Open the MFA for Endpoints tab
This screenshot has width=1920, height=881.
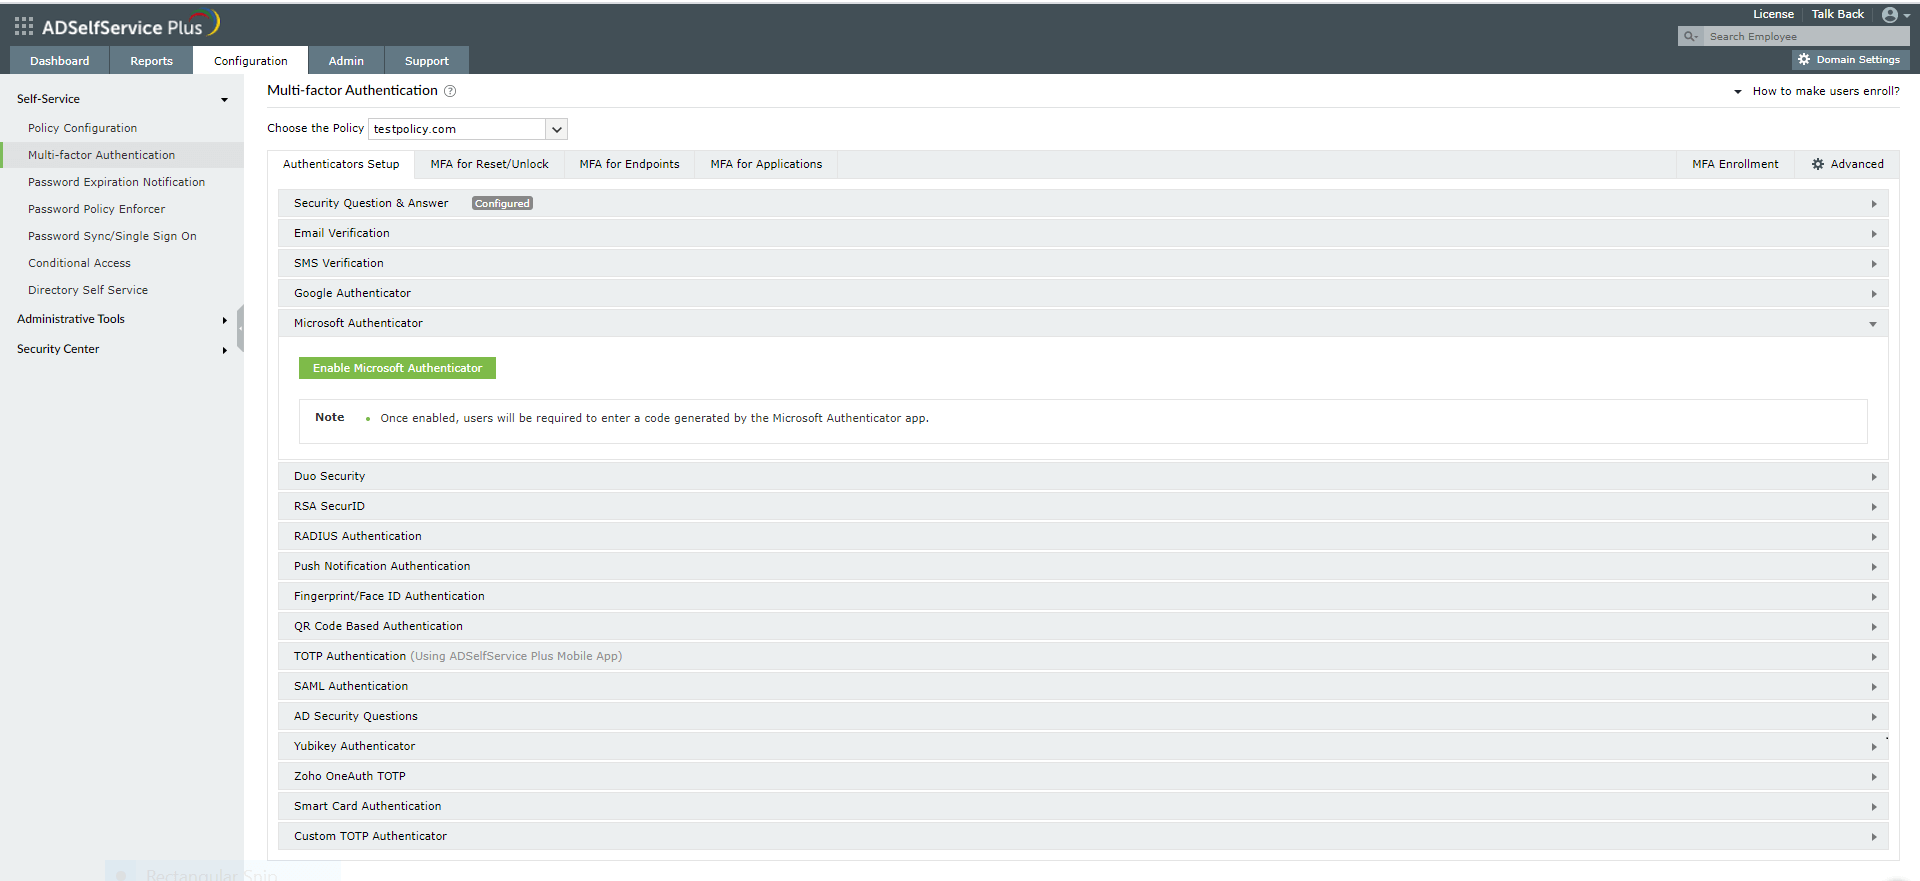click(x=630, y=164)
